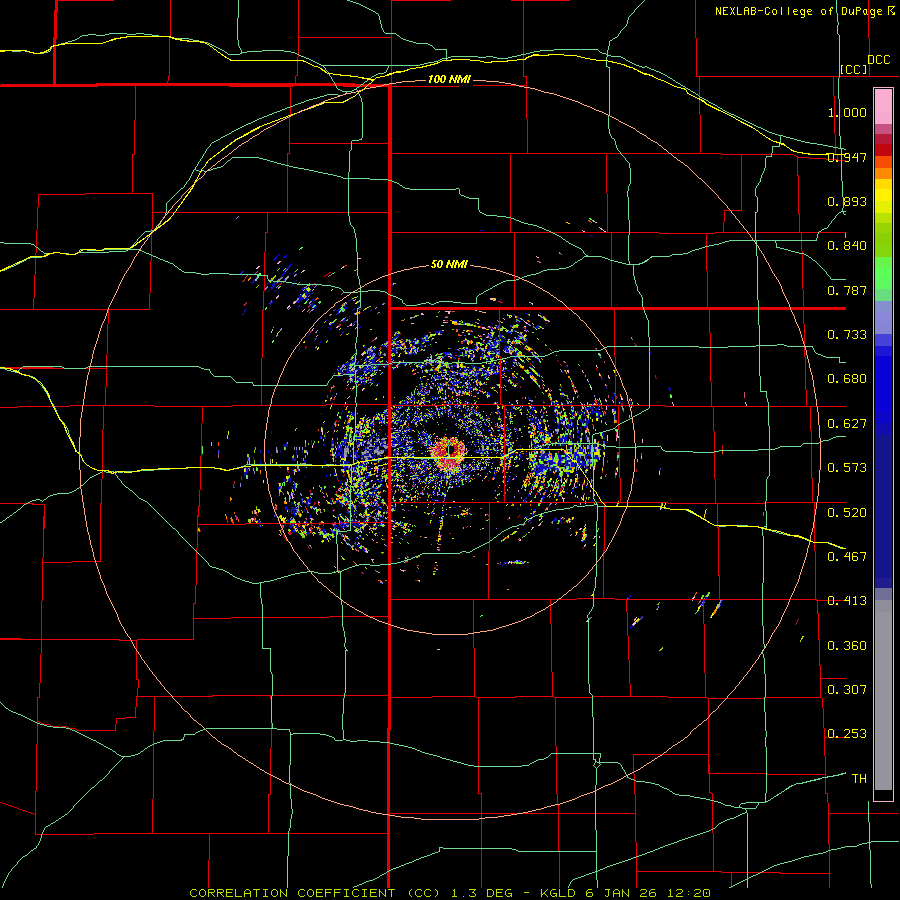The height and width of the screenshot is (900, 900).
Task: Click the 0.733 legend value
Action: pyautogui.click(x=847, y=335)
